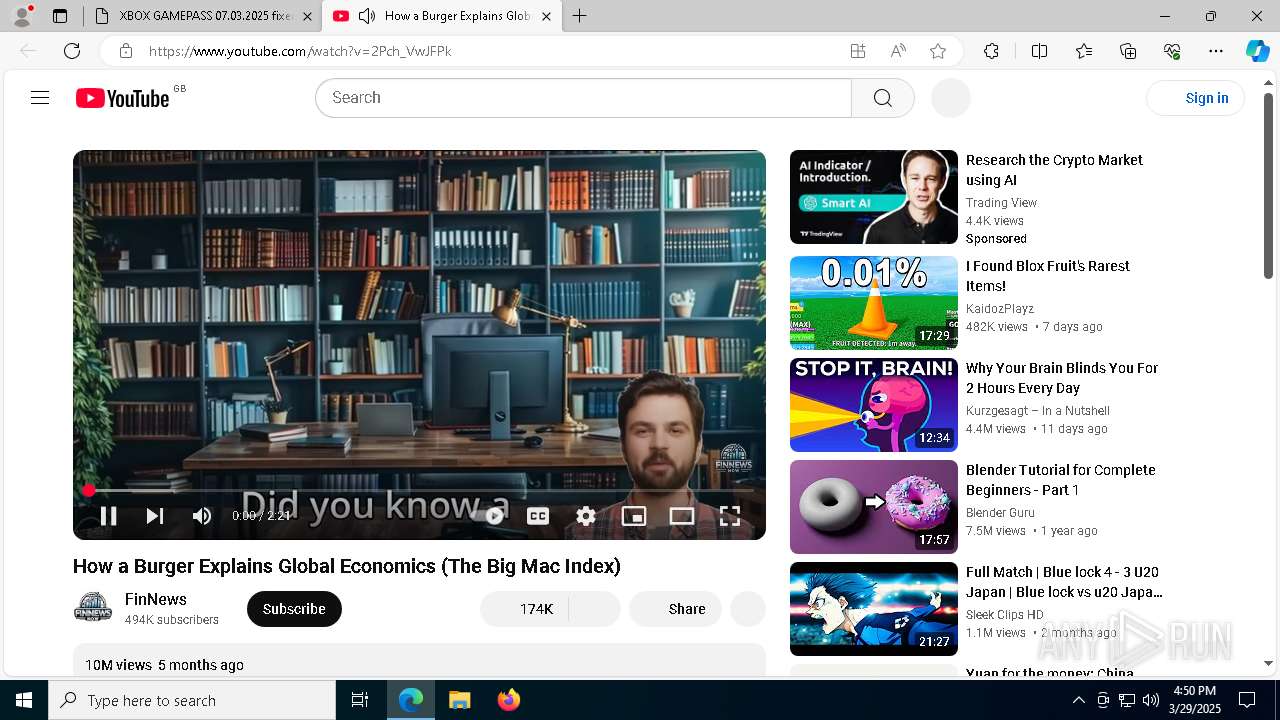Open Task View on taskbar
The height and width of the screenshot is (720, 1280).
click(x=360, y=700)
